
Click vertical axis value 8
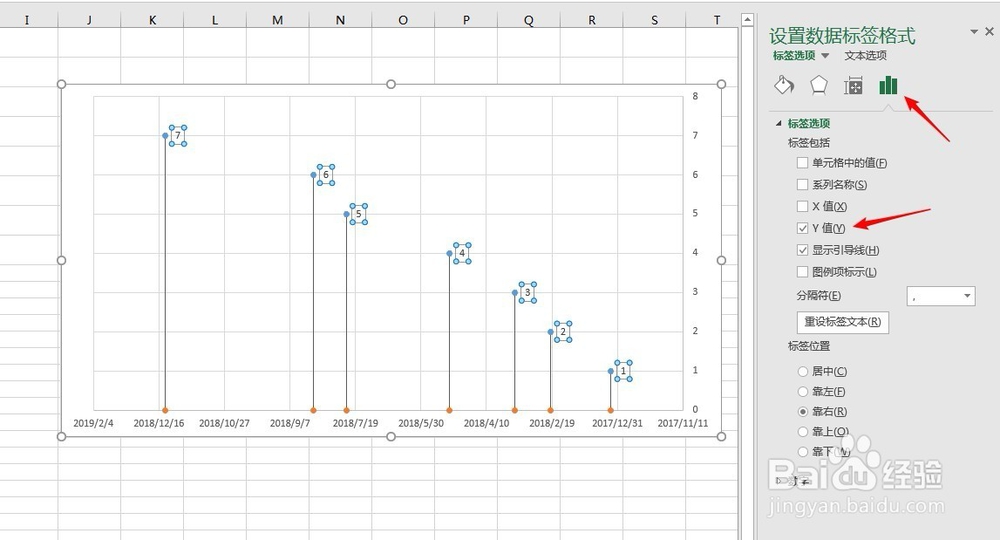click(x=695, y=96)
